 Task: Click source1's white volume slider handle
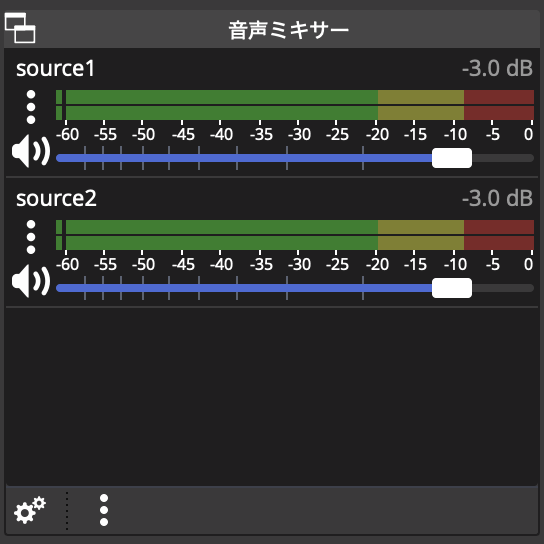click(x=452, y=158)
